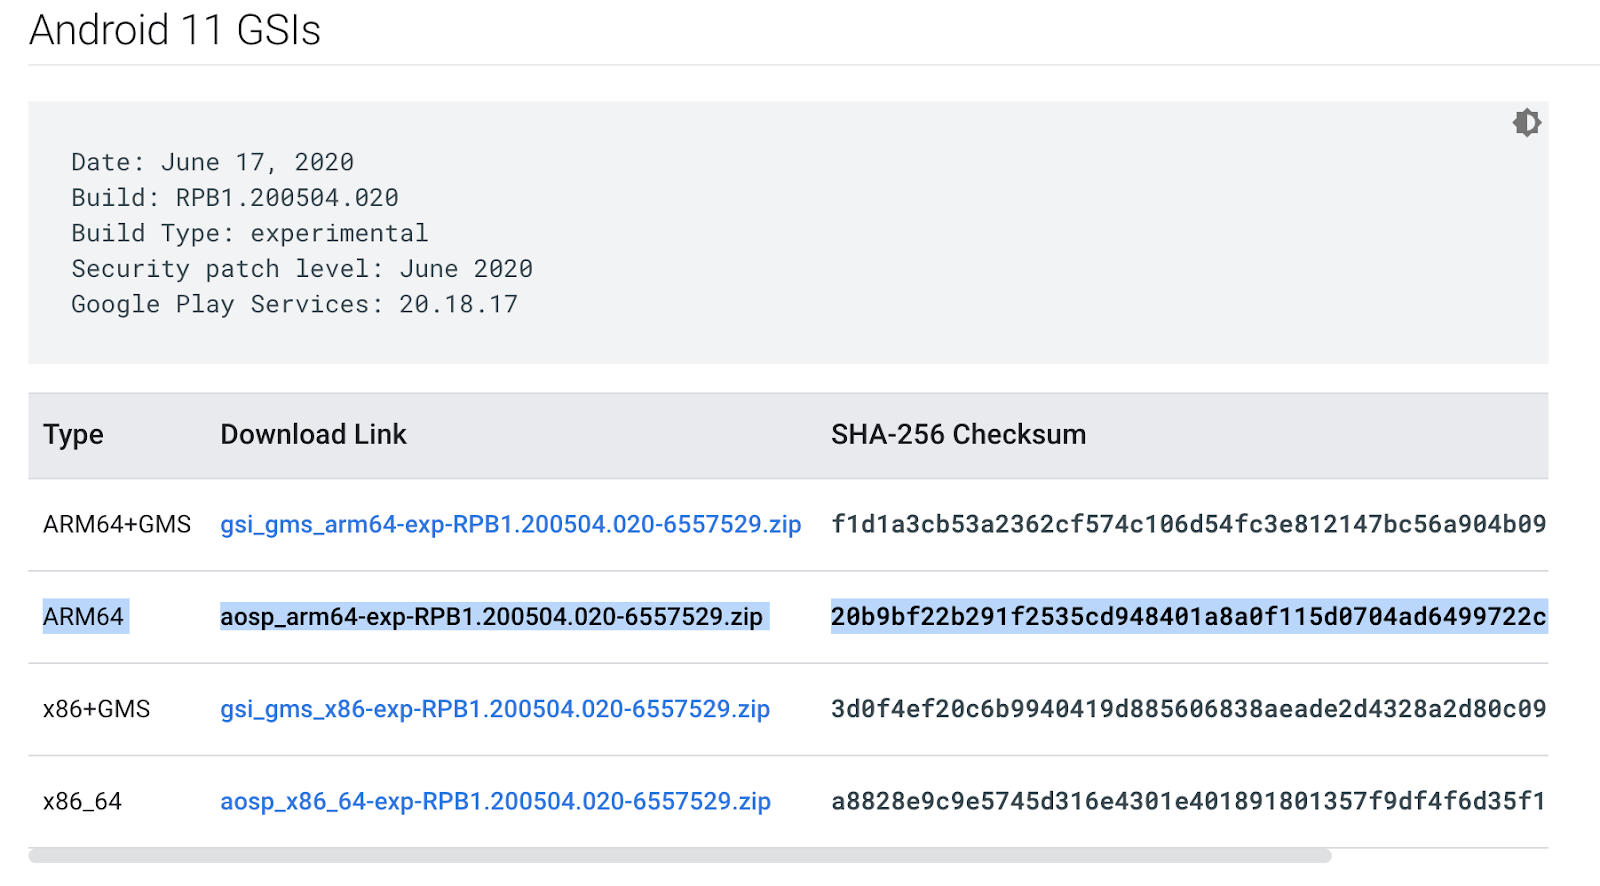Toggle dark theme for the code block
Screen dimensions: 1600x886
click(1526, 123)
